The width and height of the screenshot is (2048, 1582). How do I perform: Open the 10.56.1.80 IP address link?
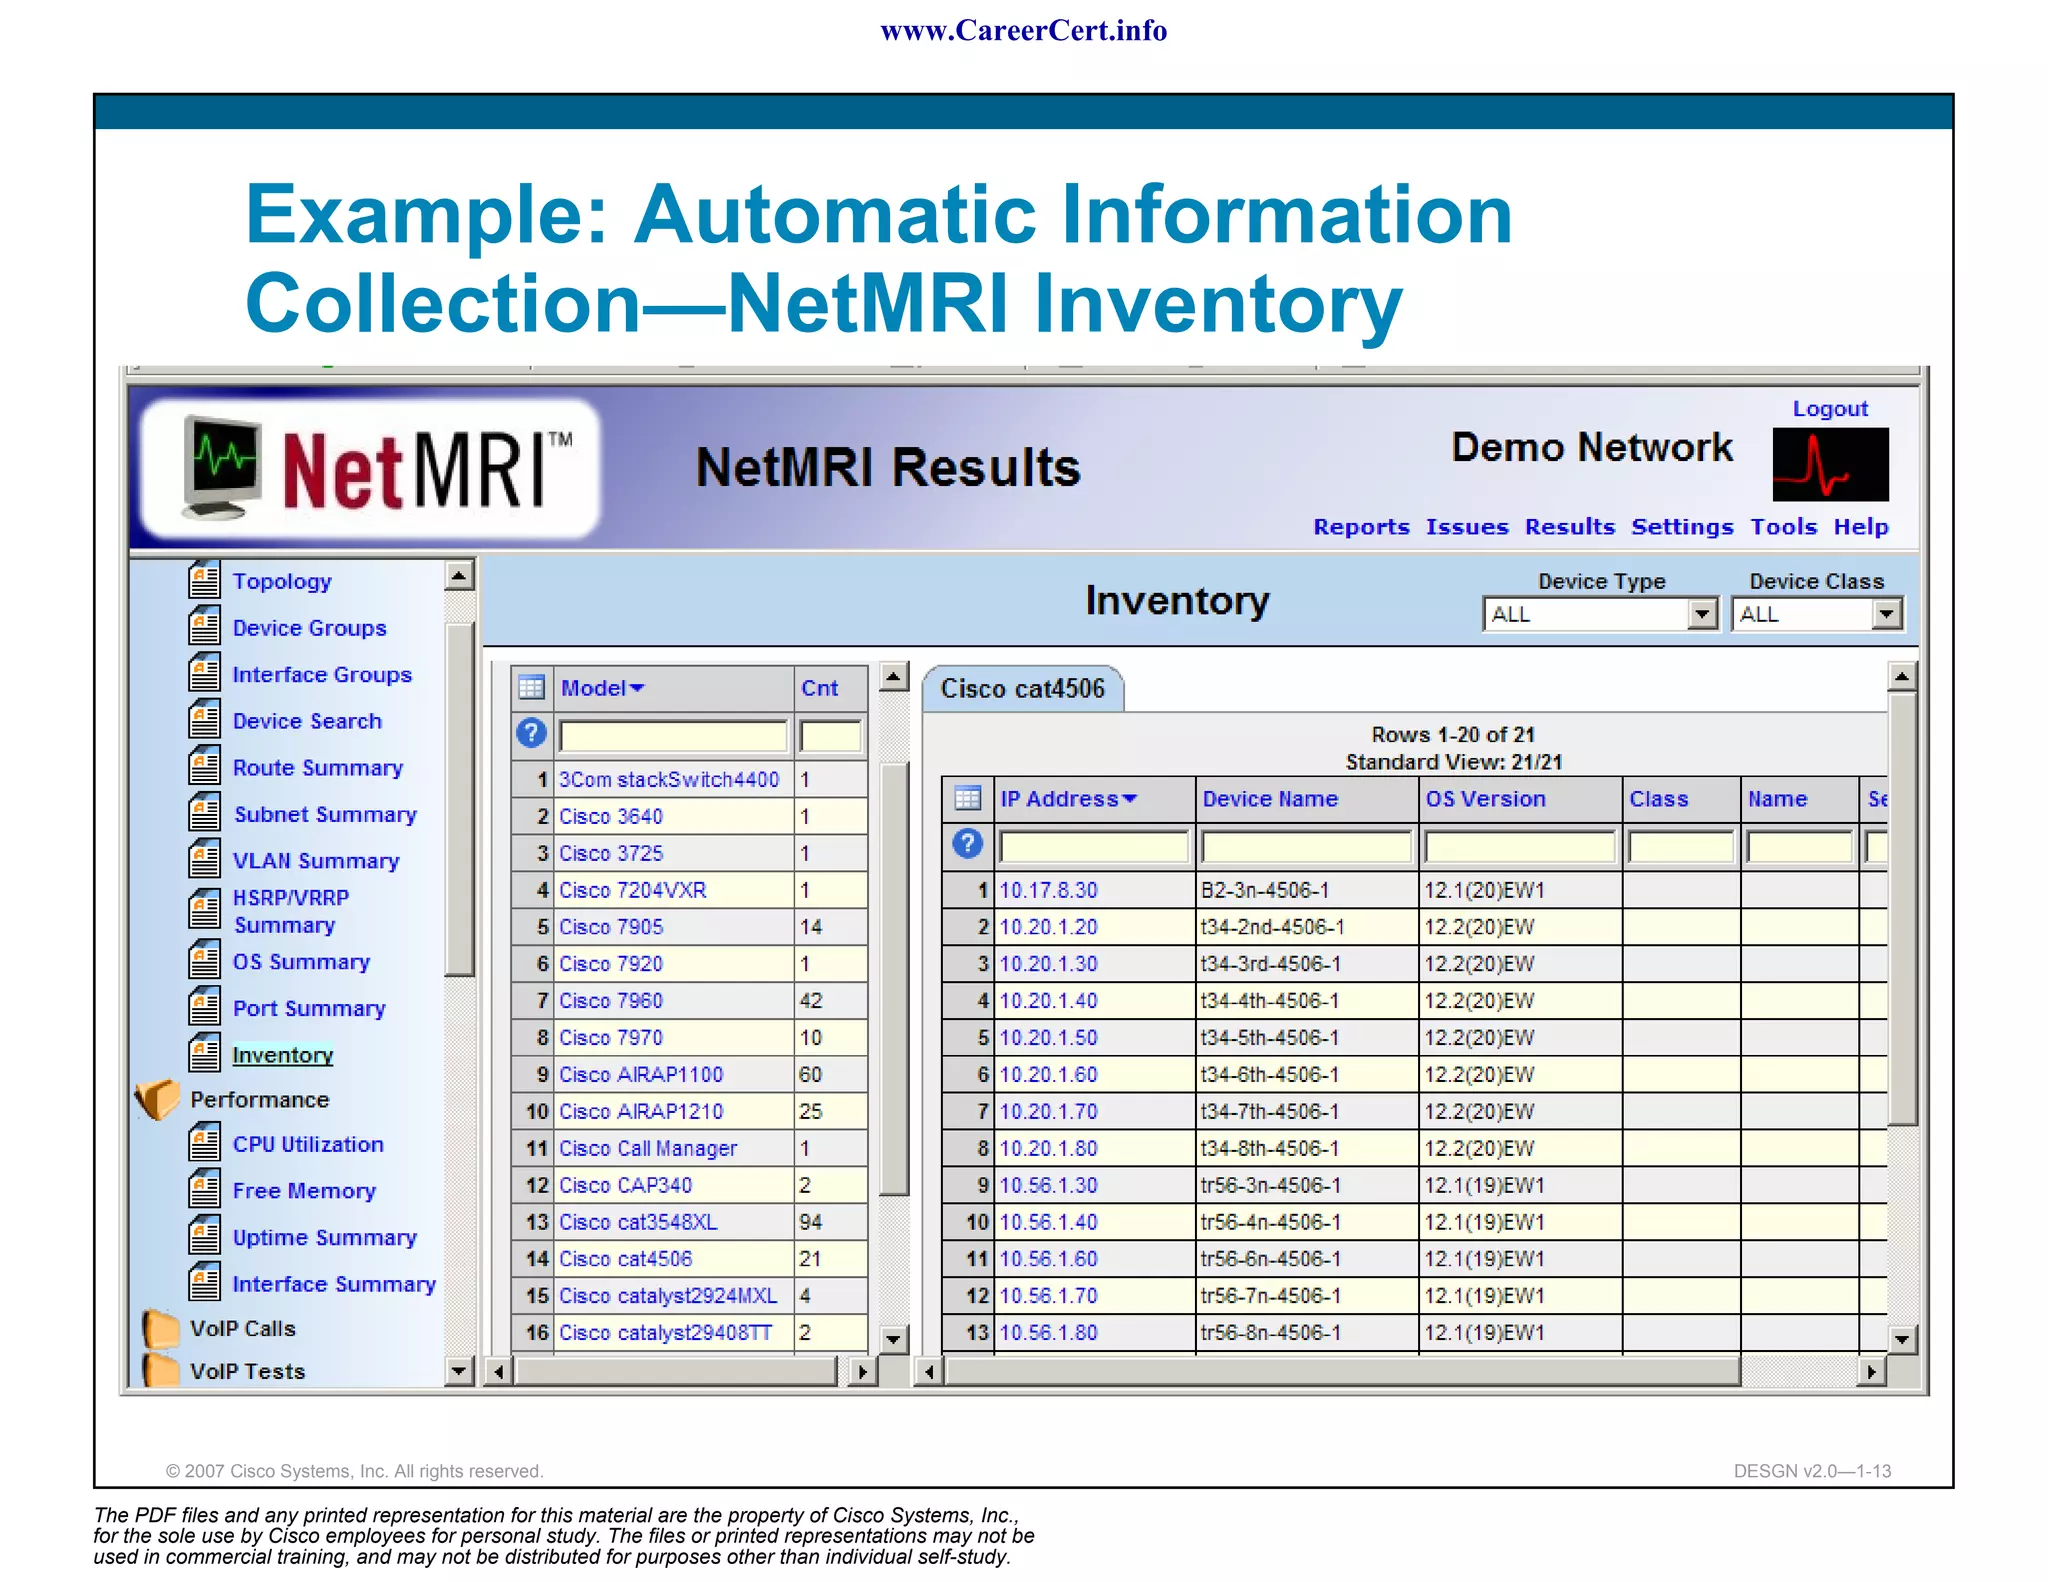click(1048, 1332)
